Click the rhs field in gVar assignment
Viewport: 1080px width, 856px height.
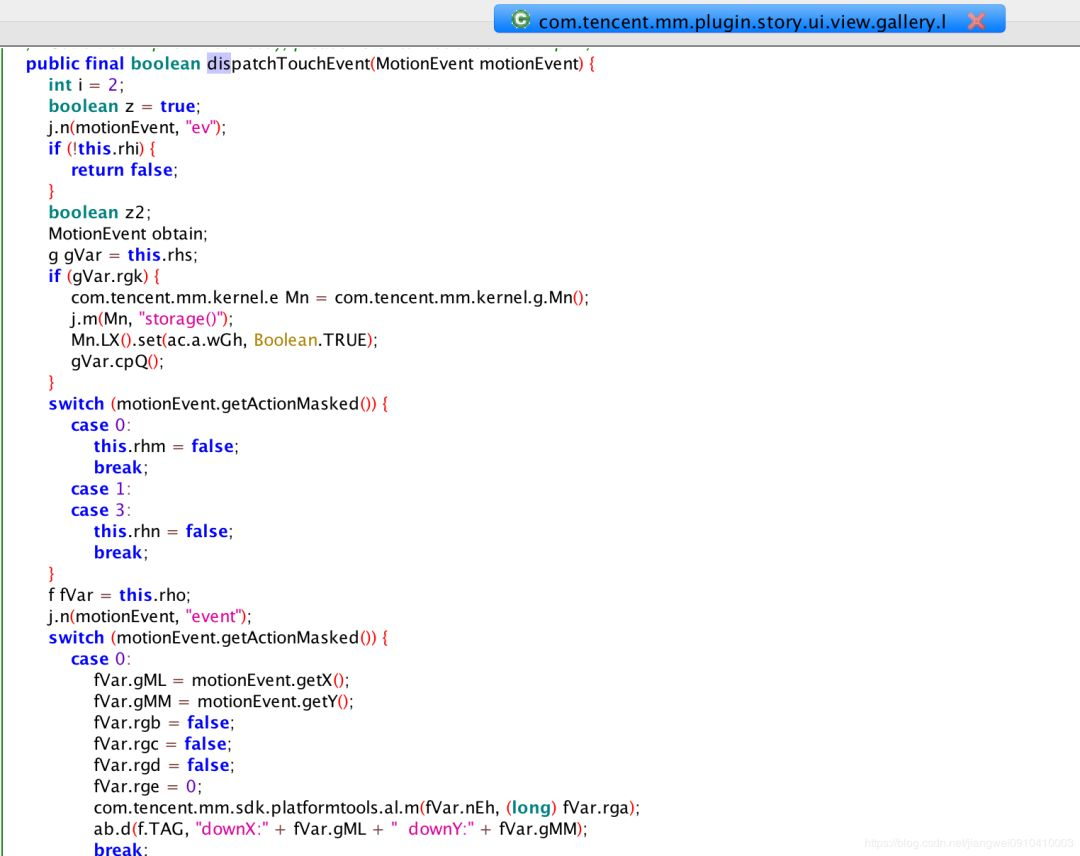point(182,255)
